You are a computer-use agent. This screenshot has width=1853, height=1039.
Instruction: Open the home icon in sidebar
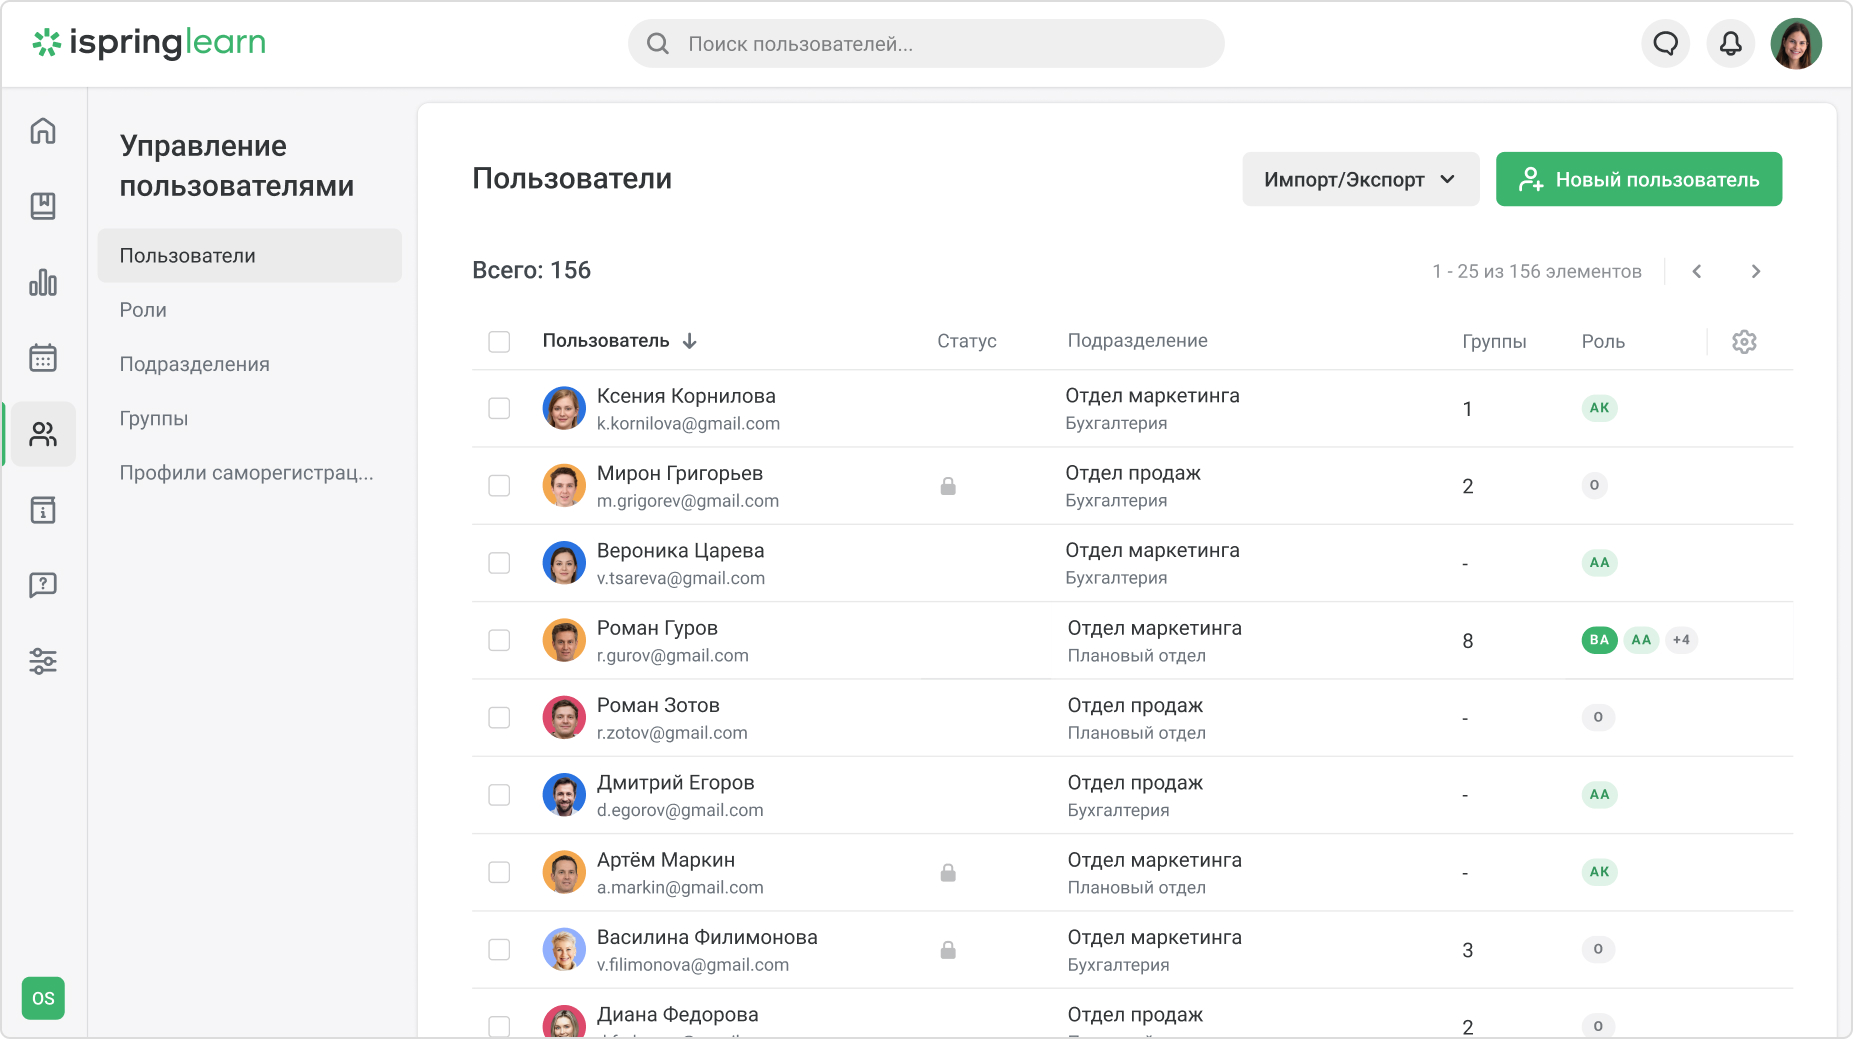coord(43,131)
